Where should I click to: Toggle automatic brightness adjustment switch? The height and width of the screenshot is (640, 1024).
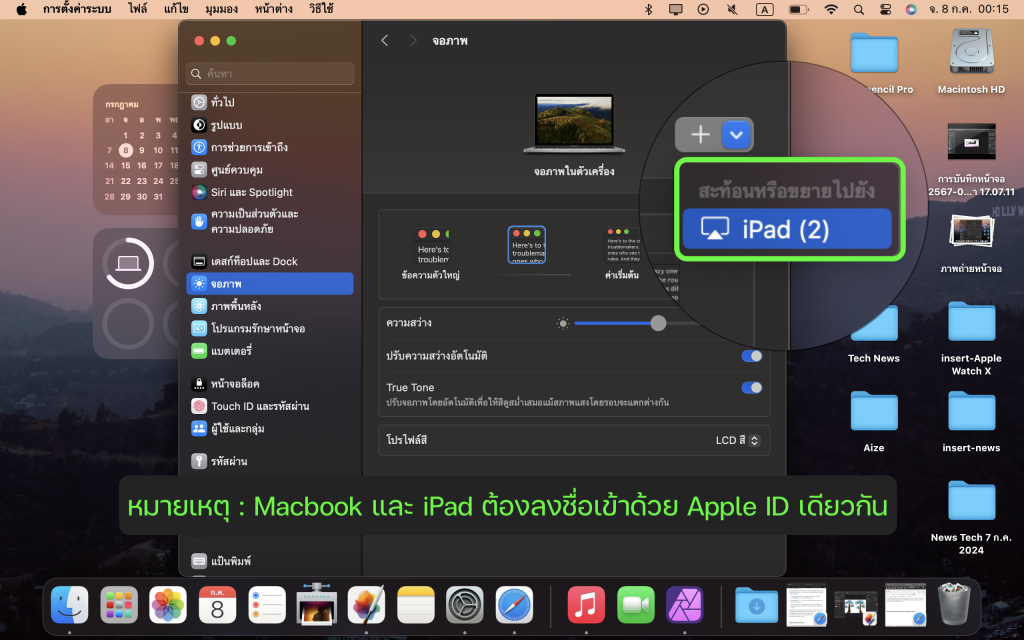tap(751, 356)
